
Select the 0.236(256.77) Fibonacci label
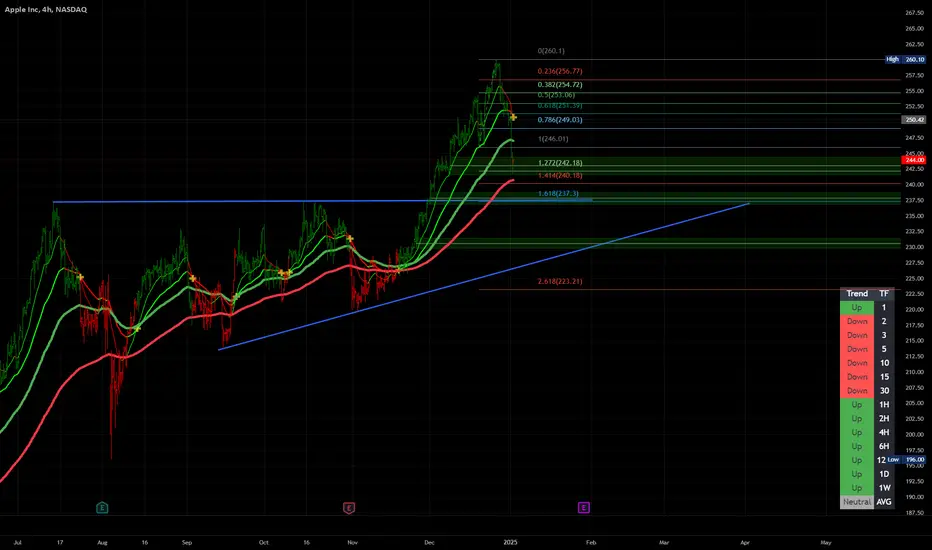[560, 71]
